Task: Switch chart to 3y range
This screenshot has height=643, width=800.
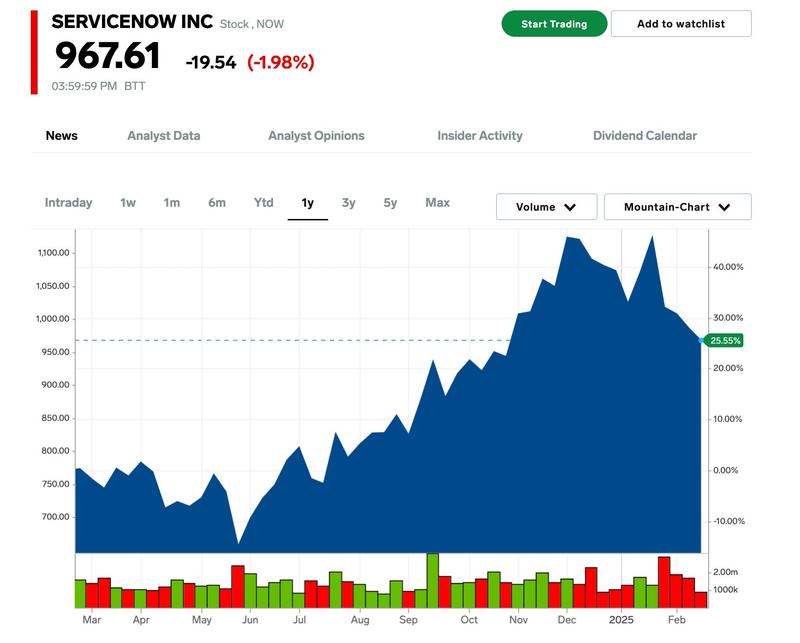Action: click(348, 203)
